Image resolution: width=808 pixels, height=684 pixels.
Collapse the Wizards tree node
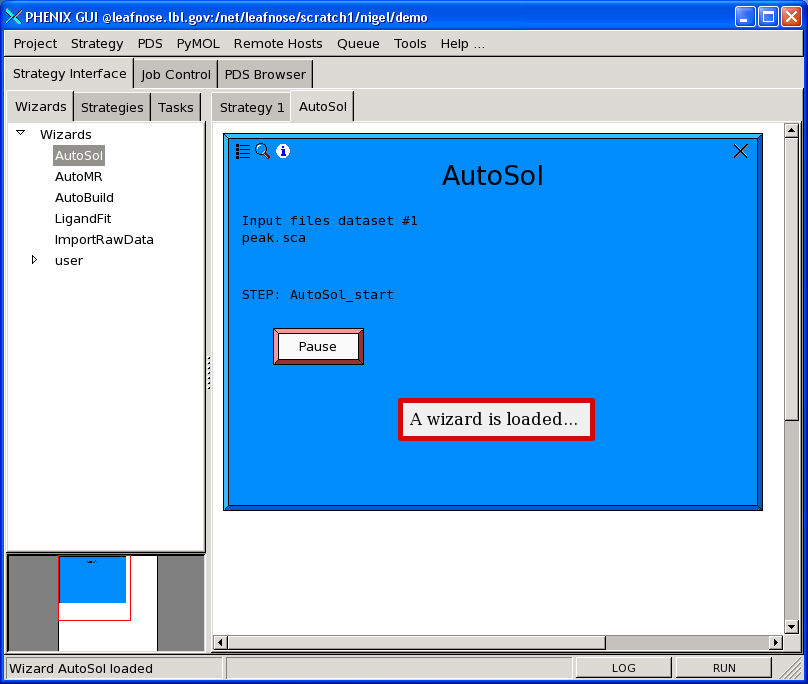click(x=21, y=133)
